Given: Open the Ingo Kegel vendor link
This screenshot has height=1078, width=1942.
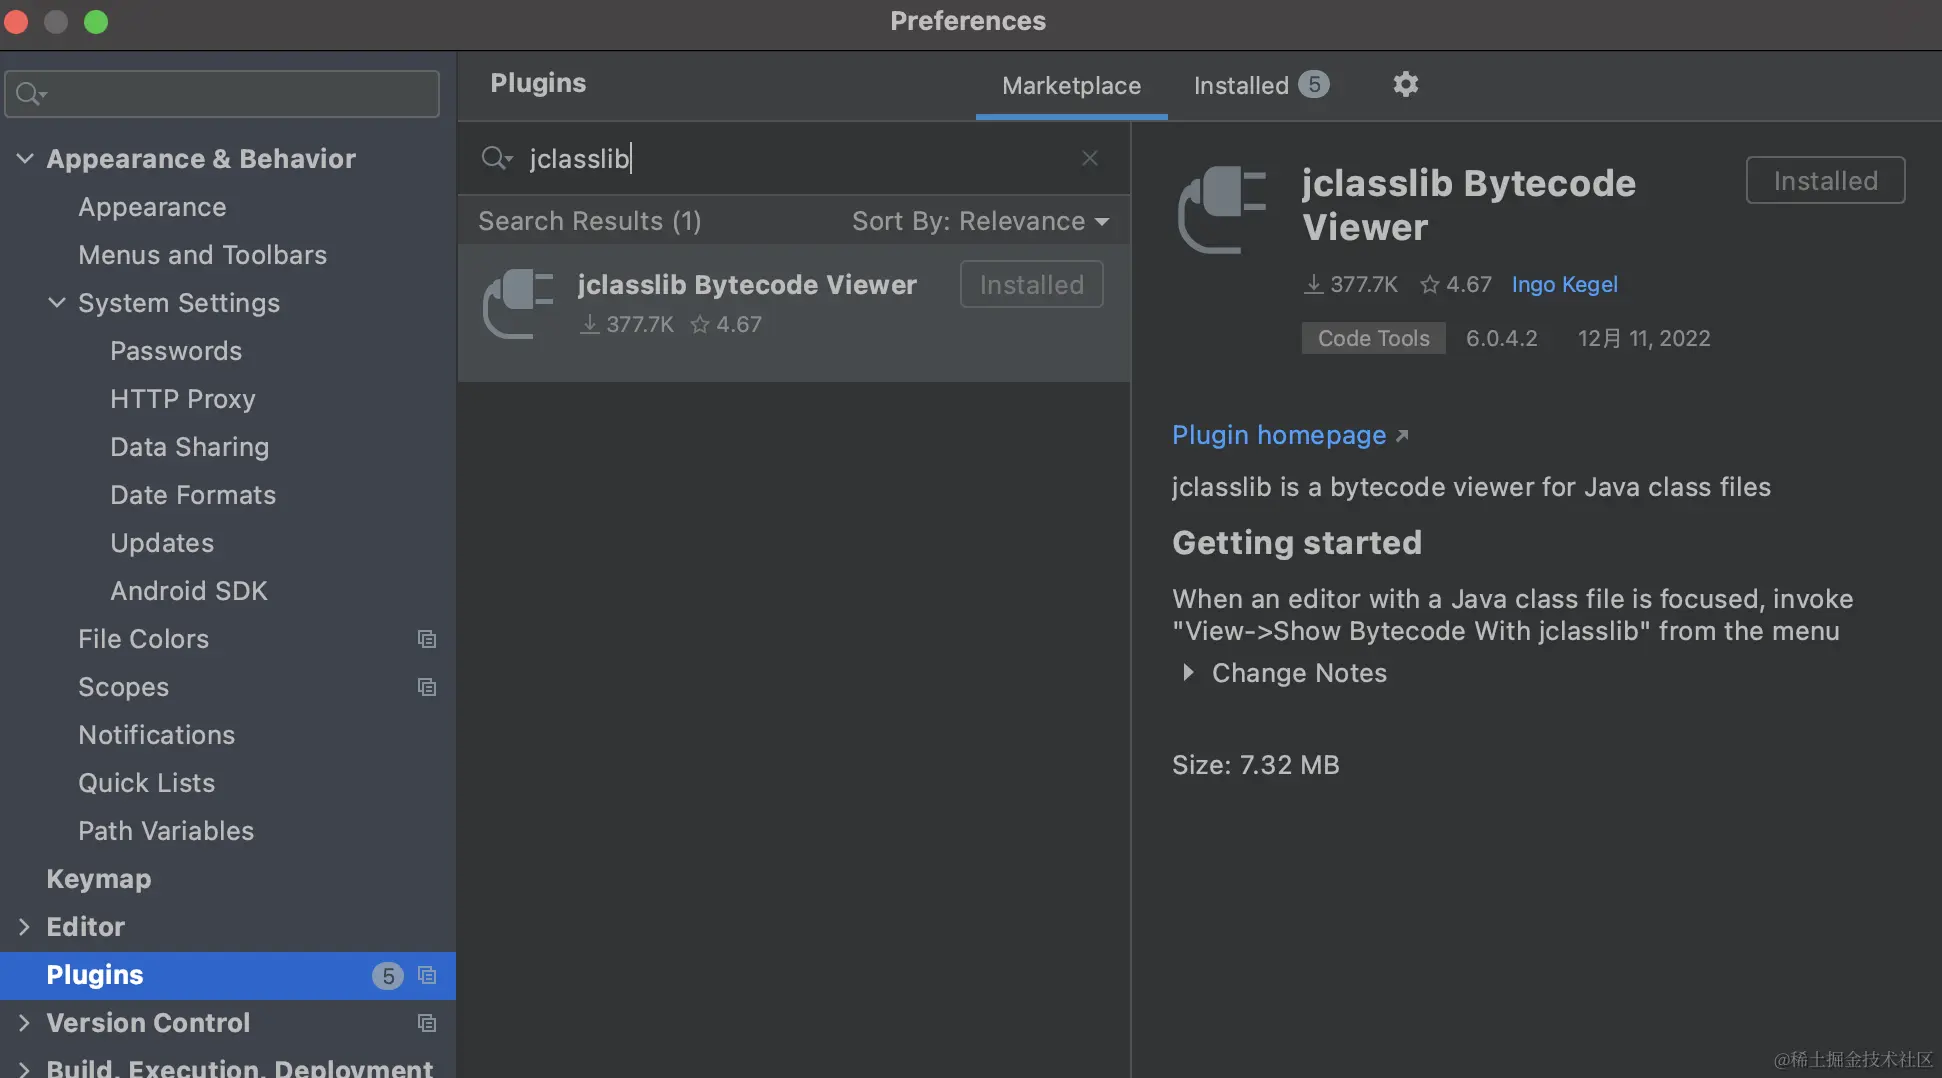Looking at the screenshot, I should click(1564, 285).
